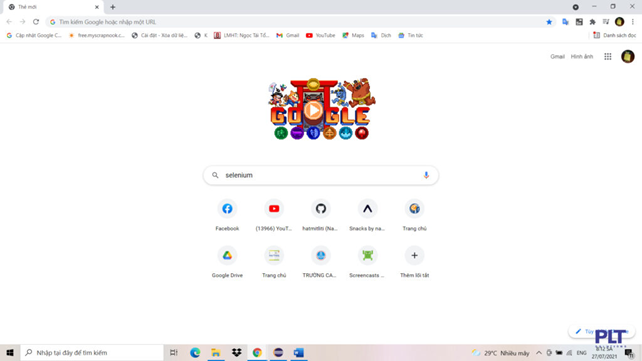The image size is (642, 361).
Task: Open the (13966) YouTube shortcut
Action: point(274,215)
